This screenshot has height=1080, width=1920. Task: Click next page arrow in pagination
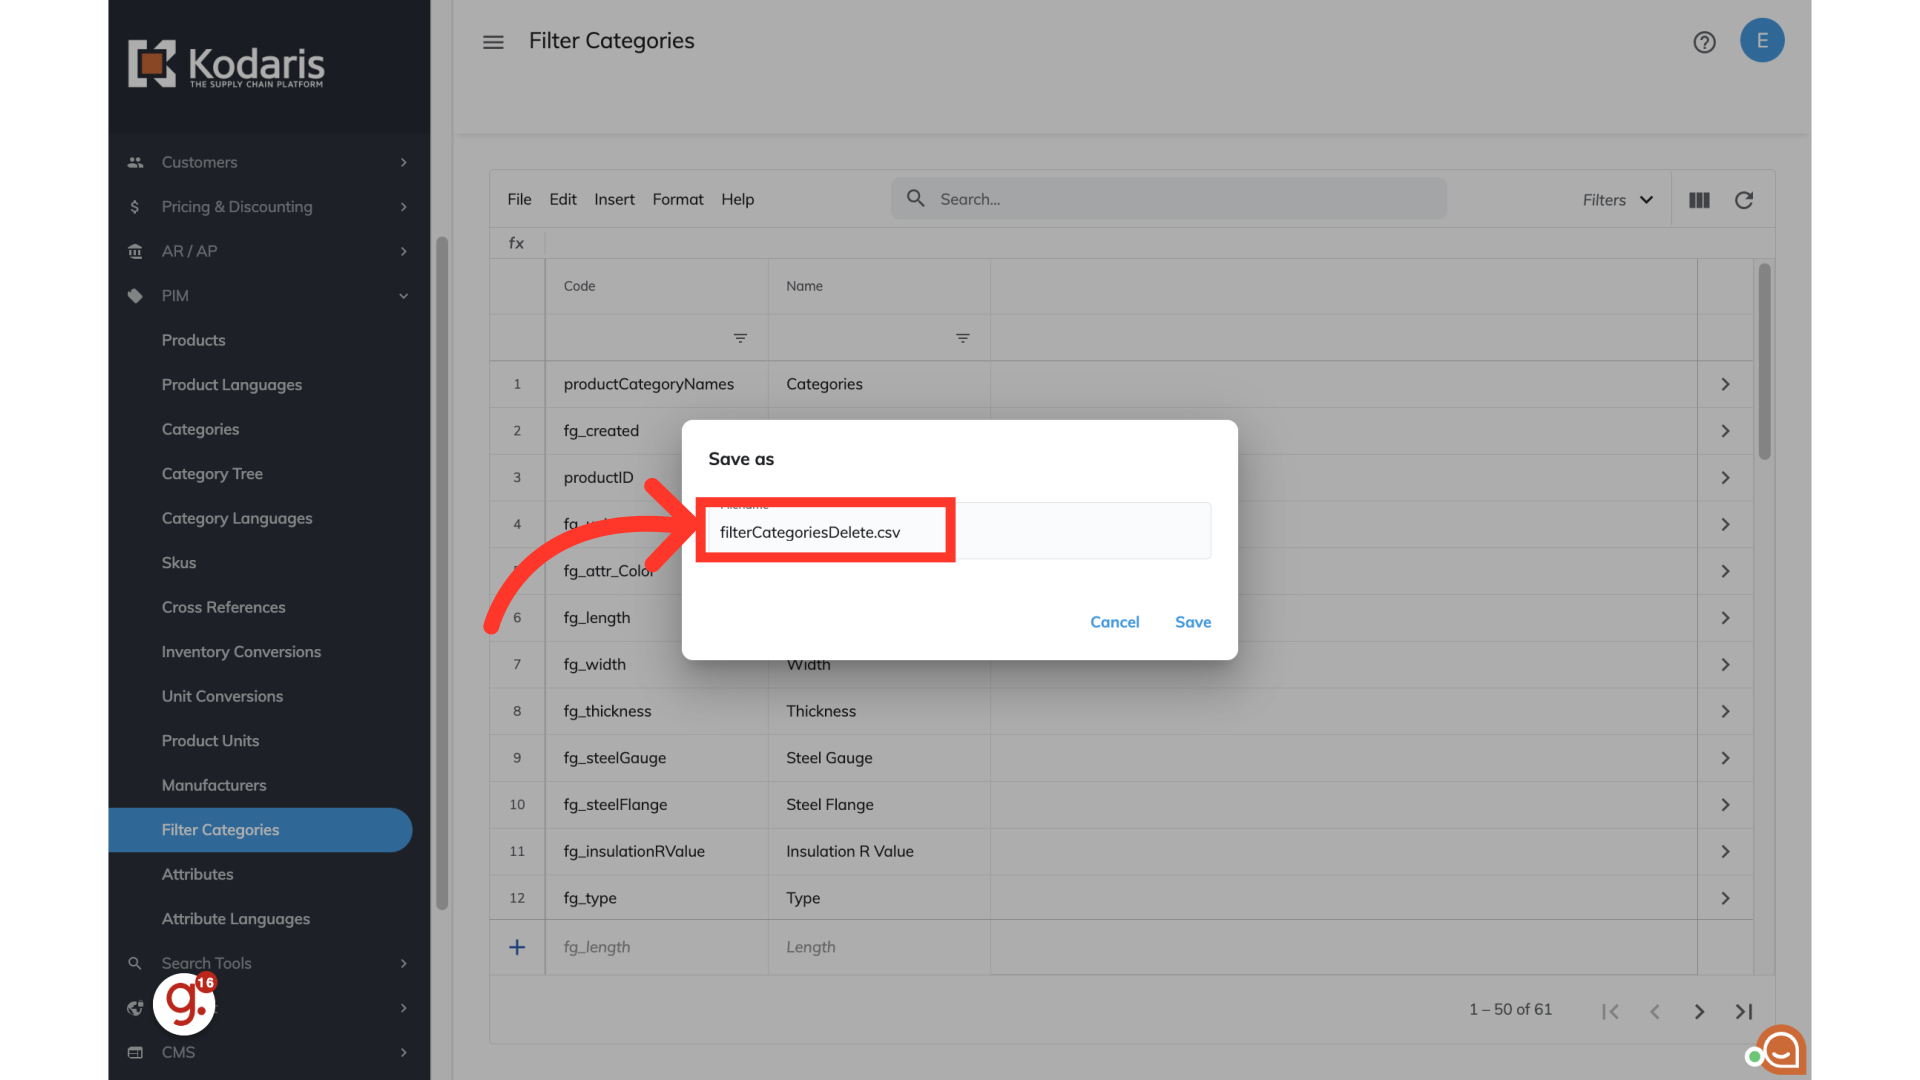[1699, 1011]
